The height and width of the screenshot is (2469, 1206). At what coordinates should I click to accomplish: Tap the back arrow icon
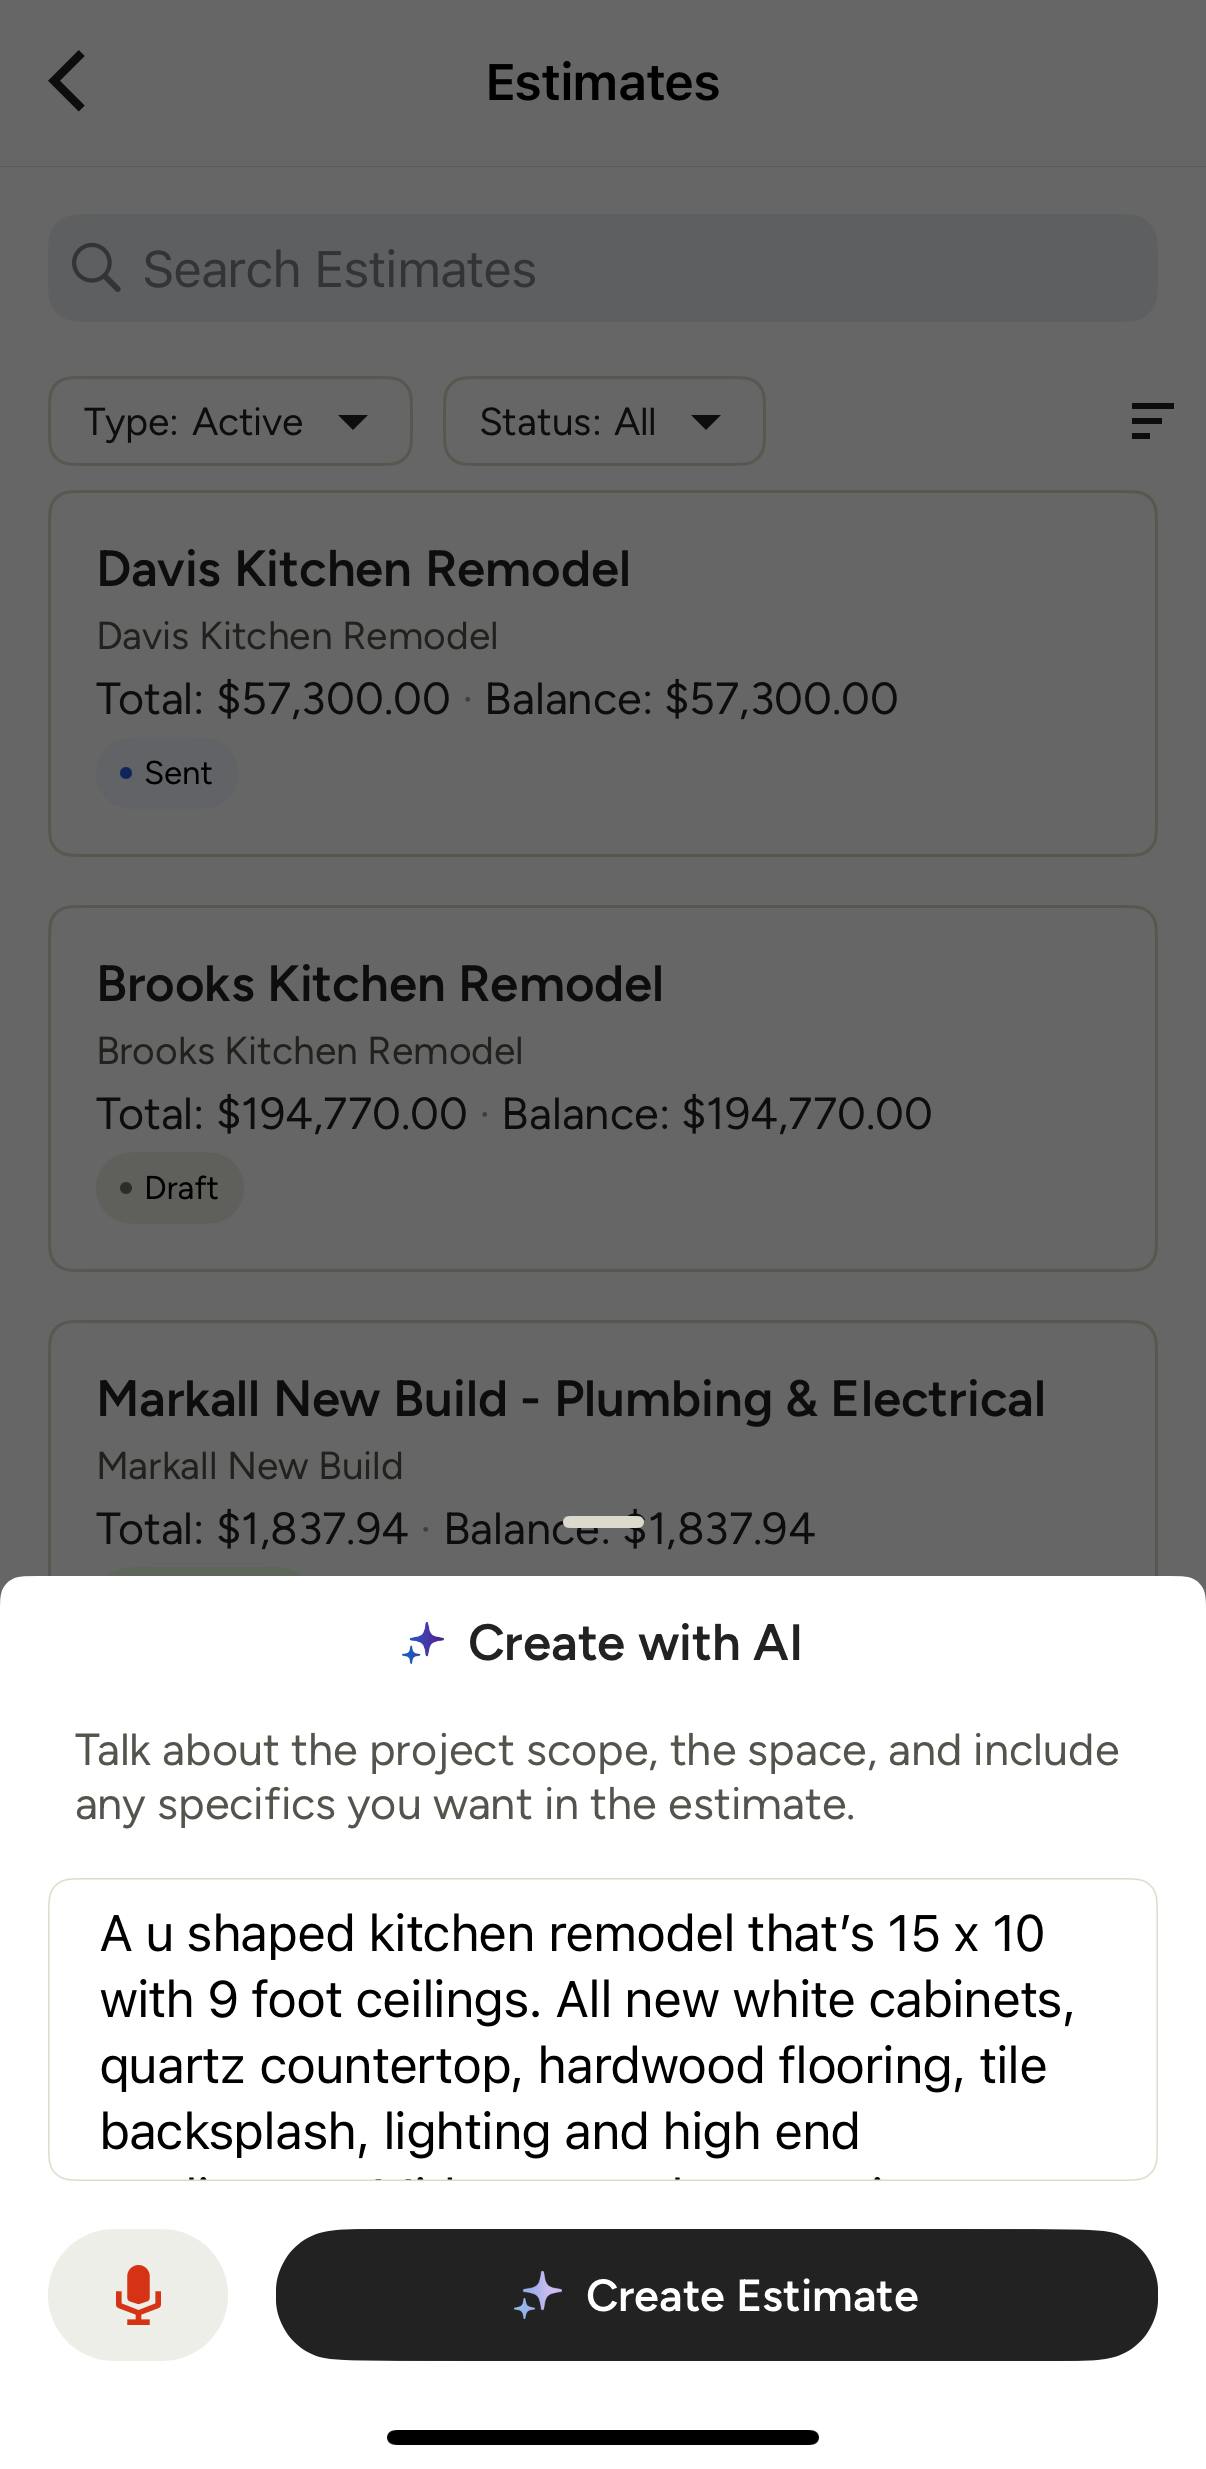tap(68, 81)
